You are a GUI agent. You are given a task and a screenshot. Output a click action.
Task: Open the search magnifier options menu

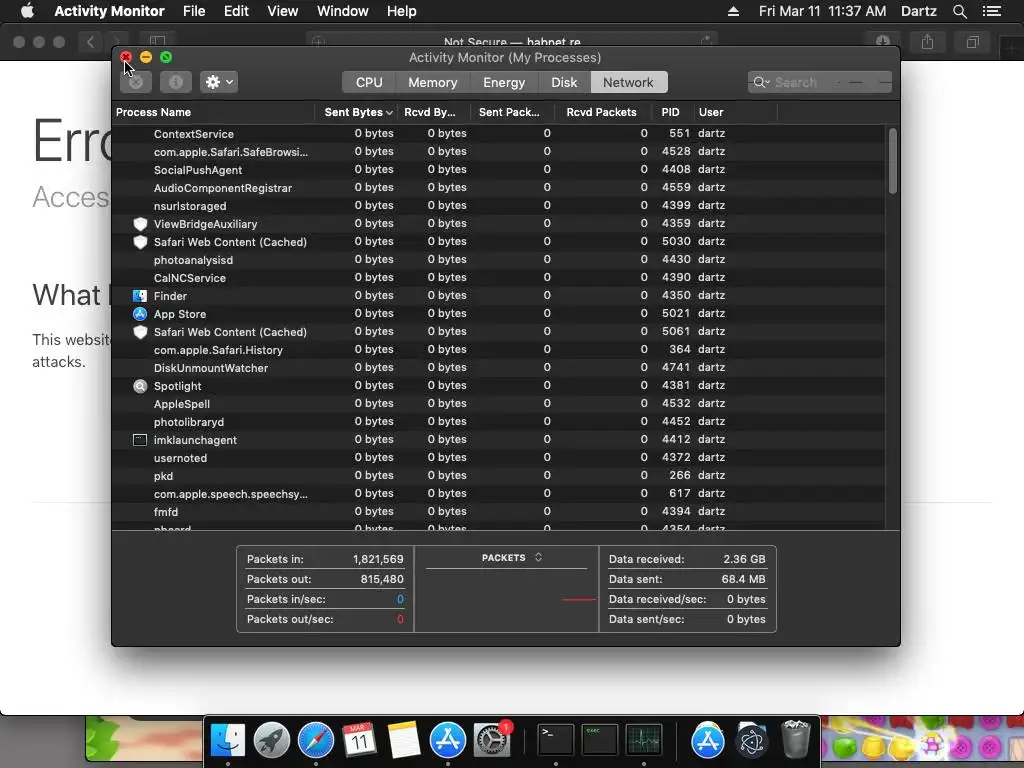pos(761,82)
